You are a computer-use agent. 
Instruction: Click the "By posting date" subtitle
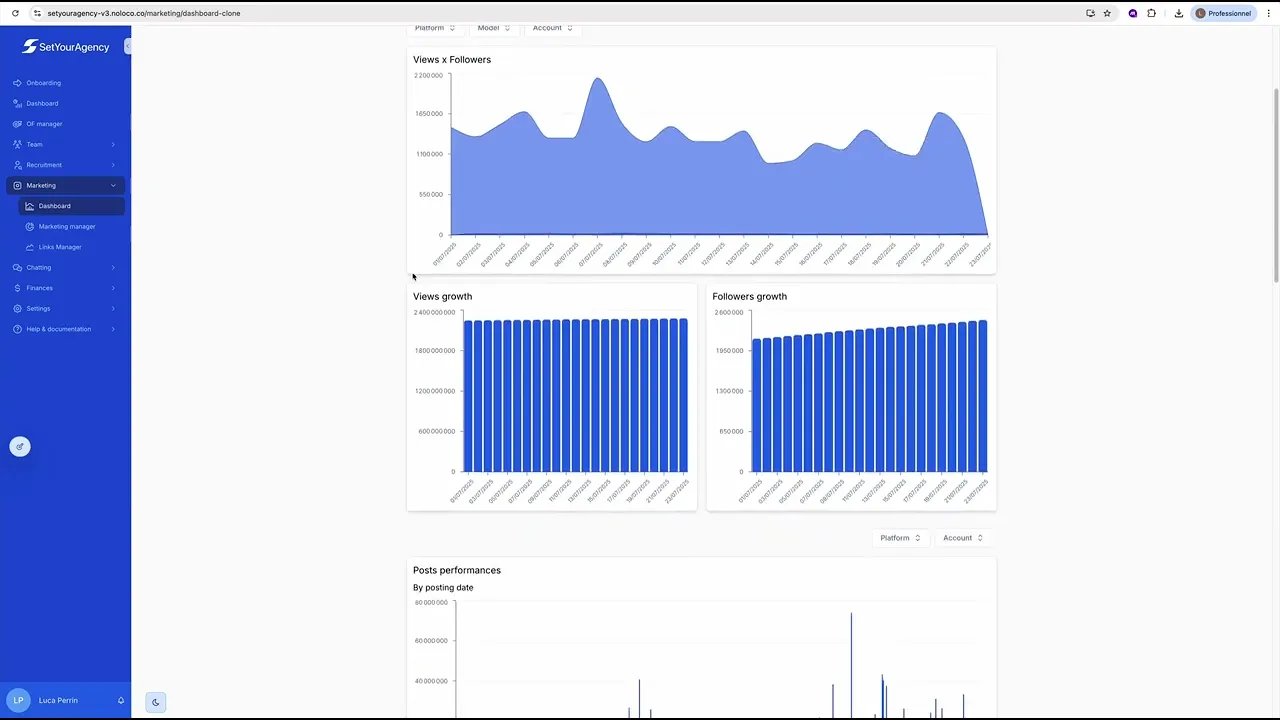tap(443, 588)
